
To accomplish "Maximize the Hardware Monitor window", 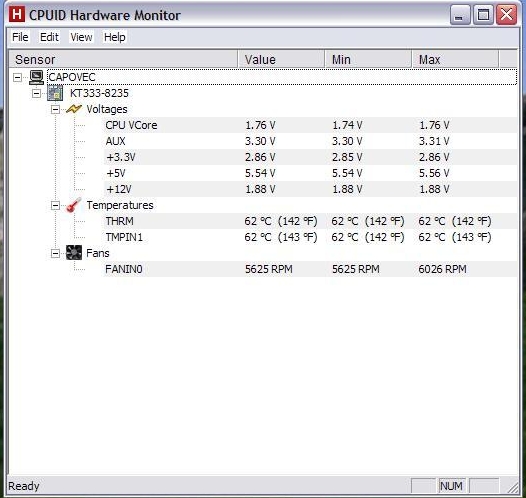I will pyautogui.click(x=483, y=15).
